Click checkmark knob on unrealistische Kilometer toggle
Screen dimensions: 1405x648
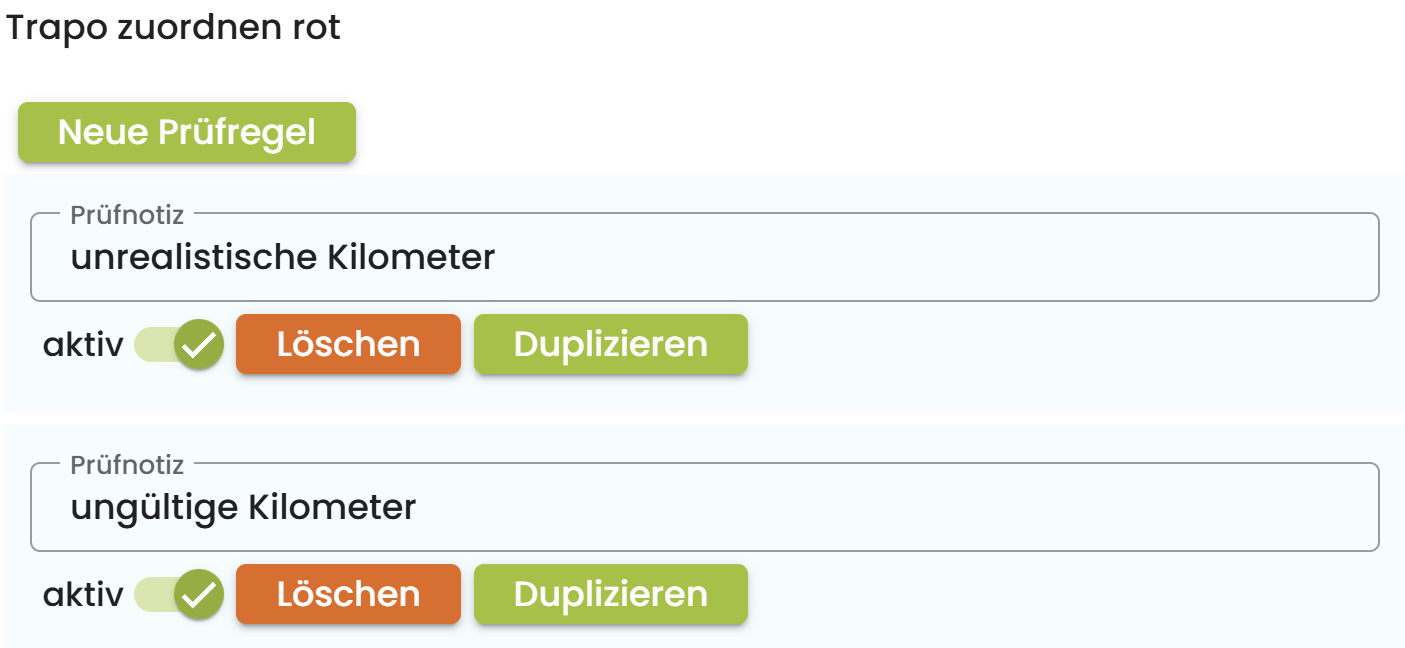coord(199,345)
